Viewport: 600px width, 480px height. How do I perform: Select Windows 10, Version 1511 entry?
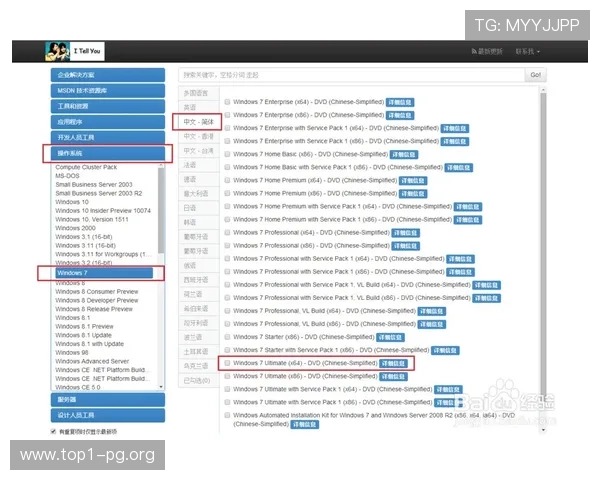coord(92,220)
